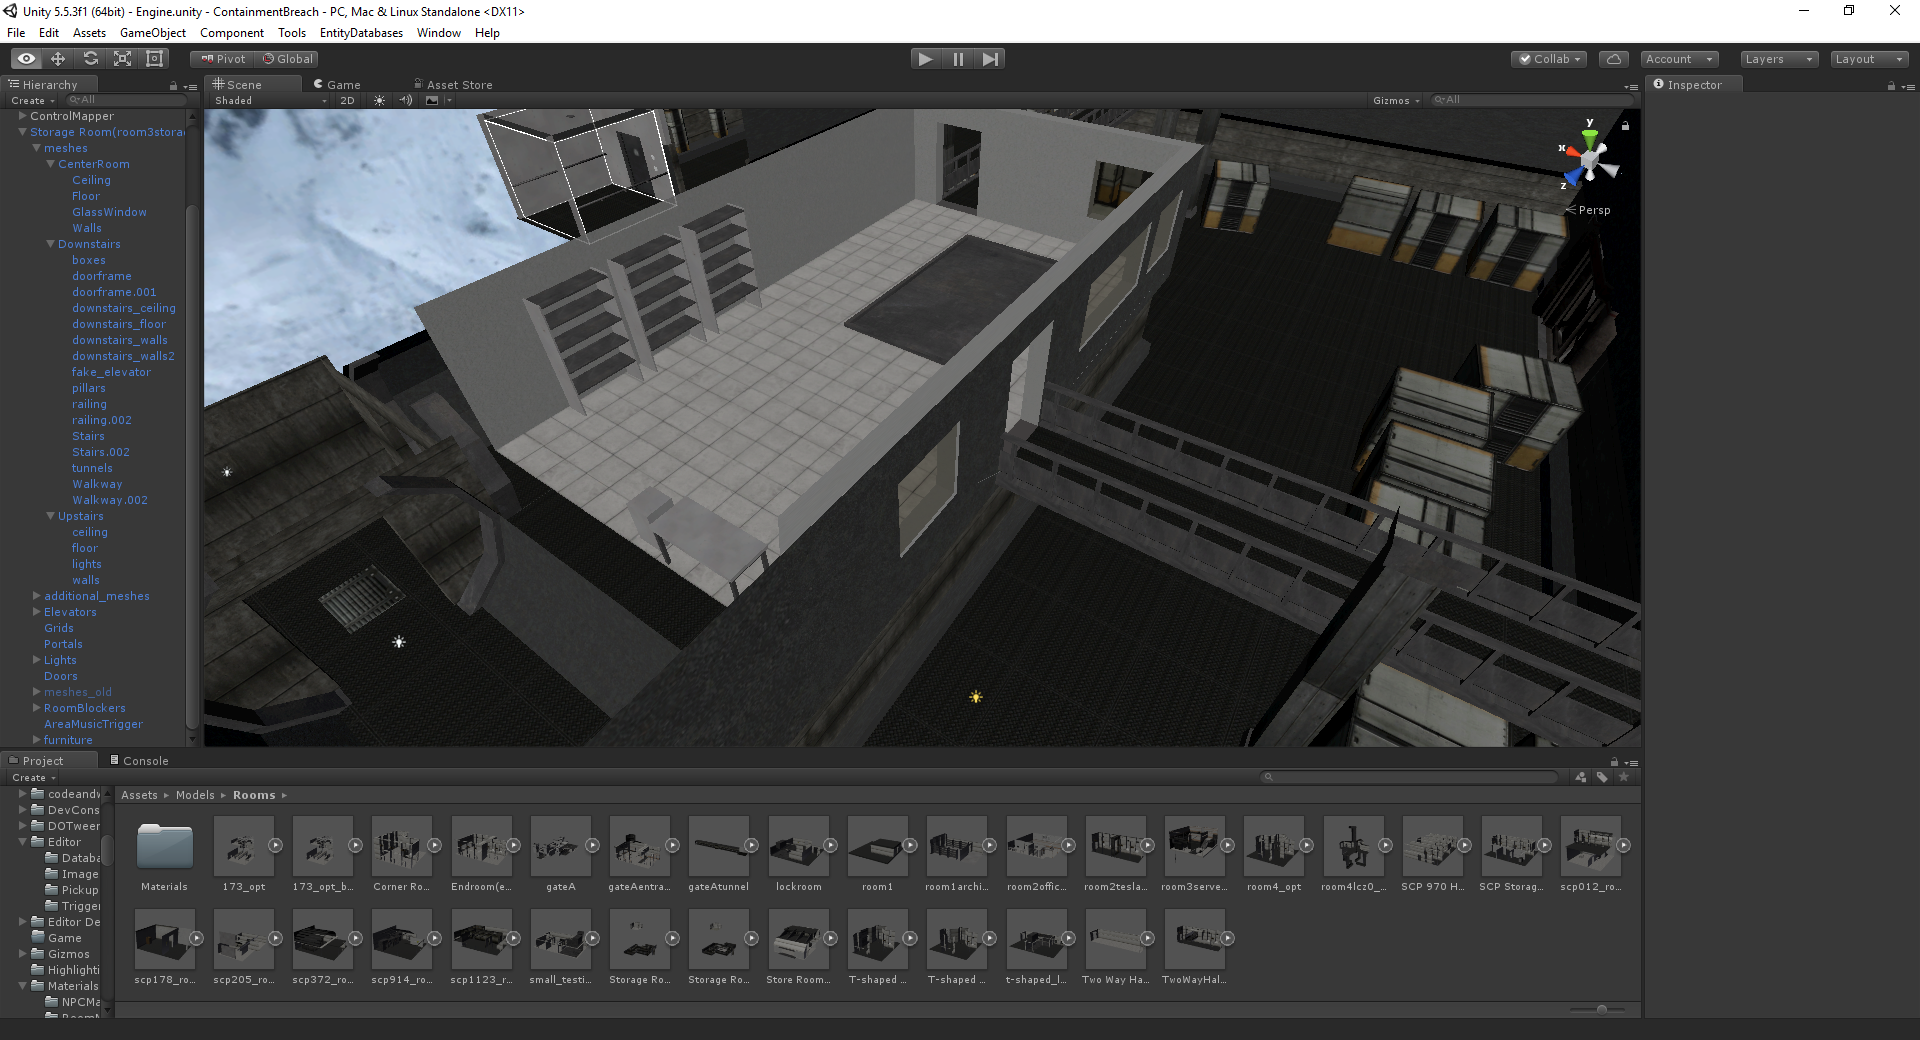Select the 173_opt model asset

(244, 855)
